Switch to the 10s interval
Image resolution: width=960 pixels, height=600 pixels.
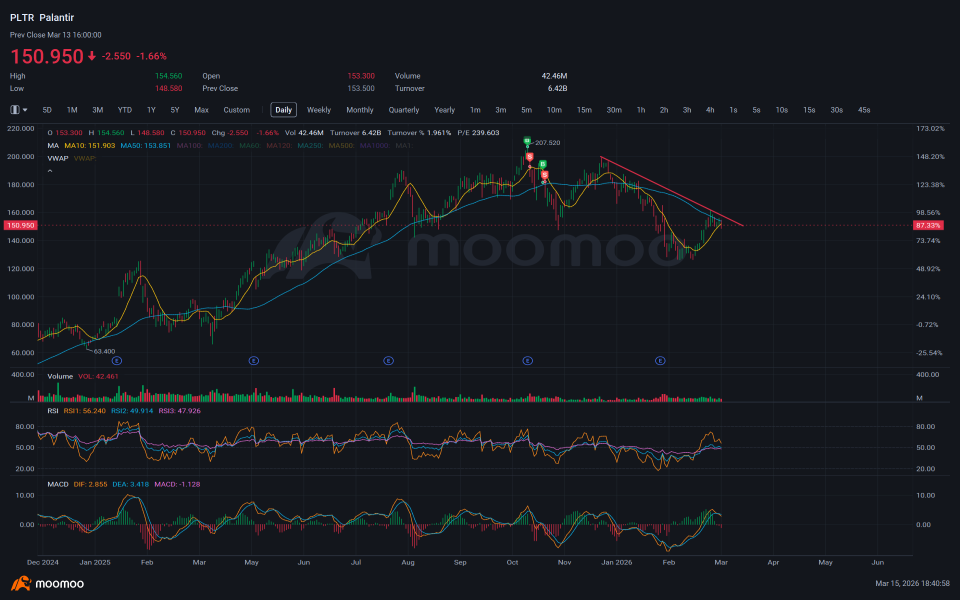(782, 110)
